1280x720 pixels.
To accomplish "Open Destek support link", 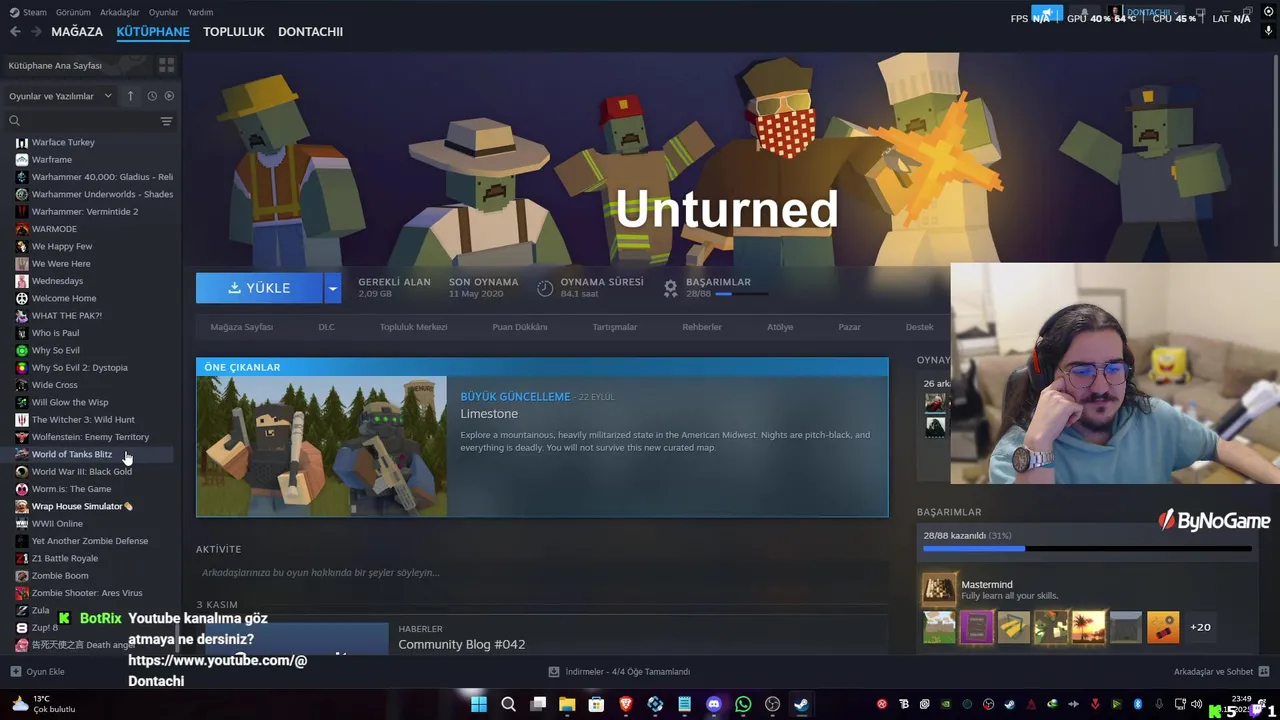I will tap(919, 327).
